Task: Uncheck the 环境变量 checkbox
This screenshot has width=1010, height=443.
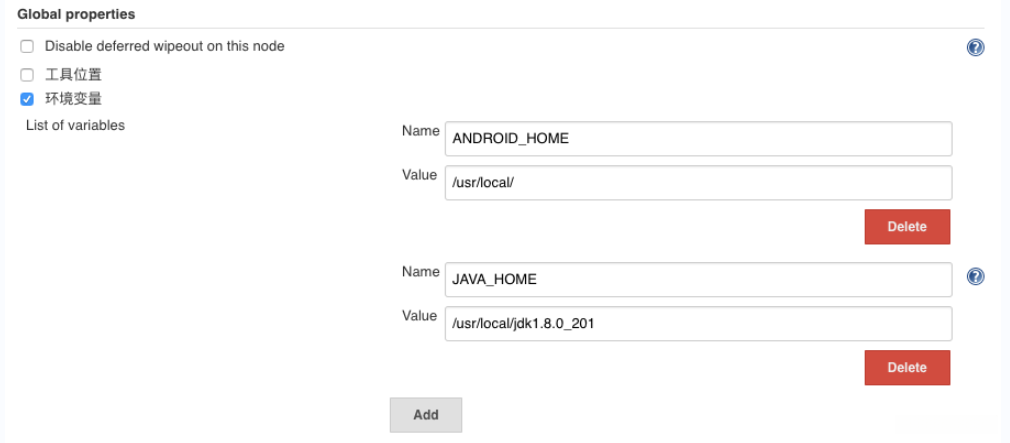Action: [x=27, y=99]
